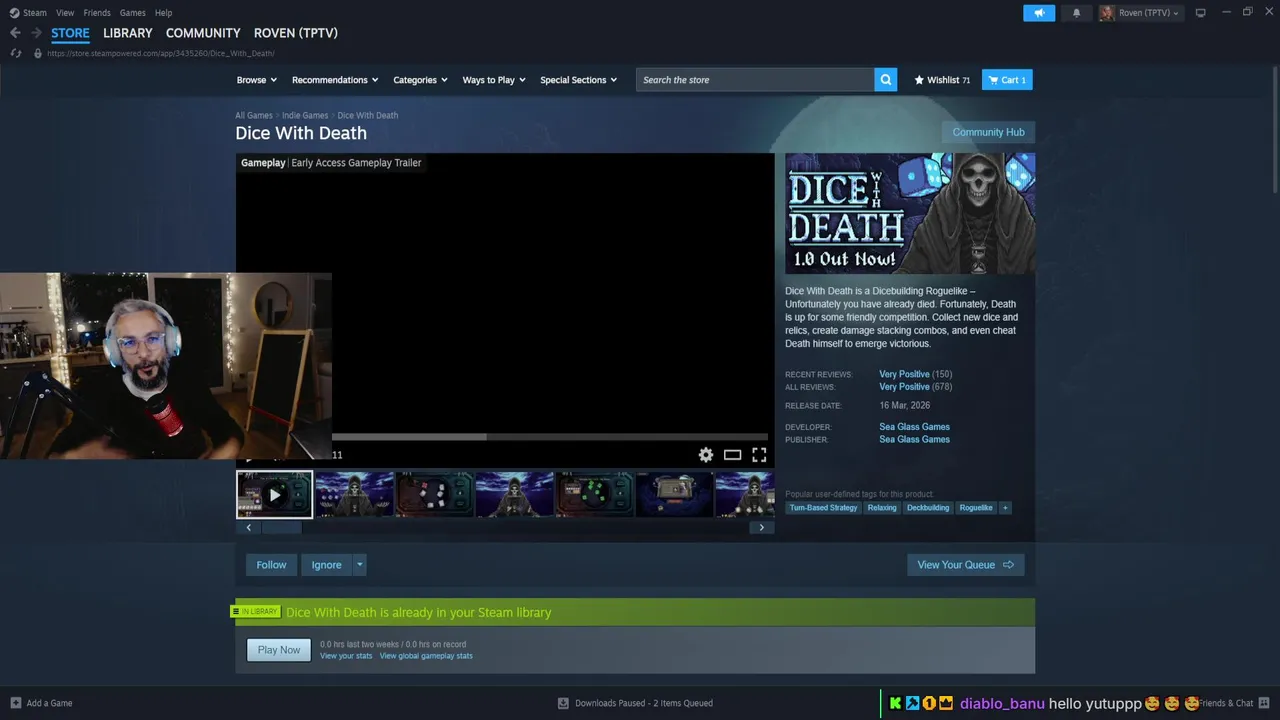Screen dimensions: 1280x720
Task: Click the Community Hub button
Action: (x=988, y=132)
